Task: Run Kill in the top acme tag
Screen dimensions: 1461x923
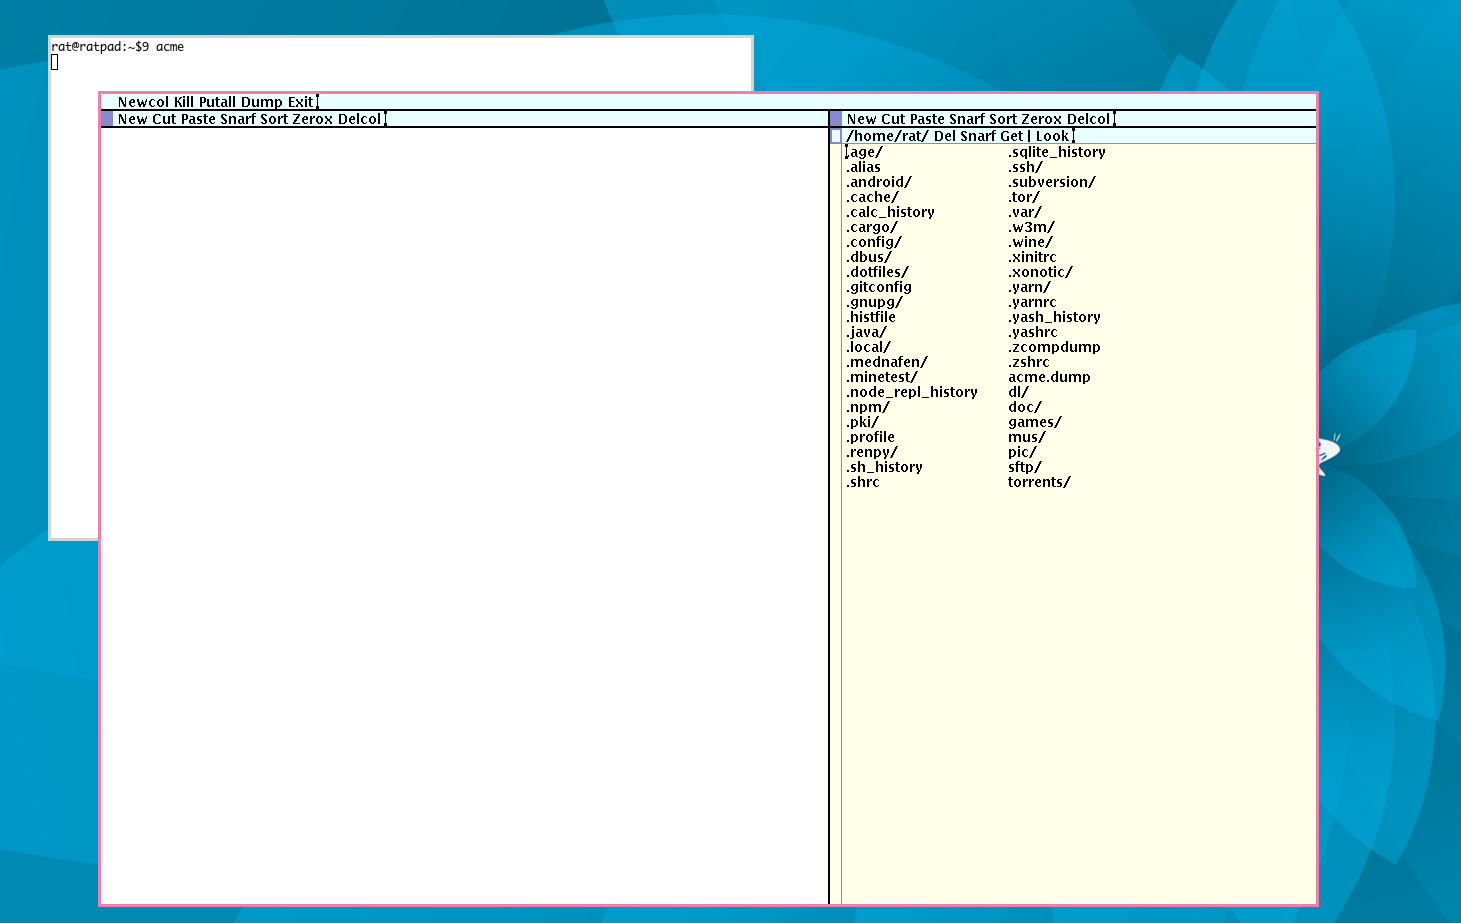Action: [x=184, y=102]
